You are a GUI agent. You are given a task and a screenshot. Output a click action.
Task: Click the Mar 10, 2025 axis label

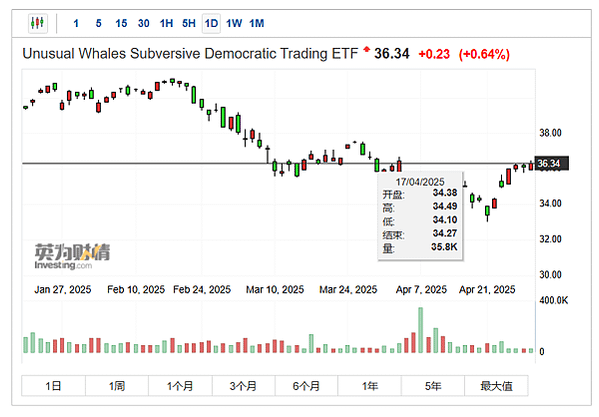coord(275,290)
